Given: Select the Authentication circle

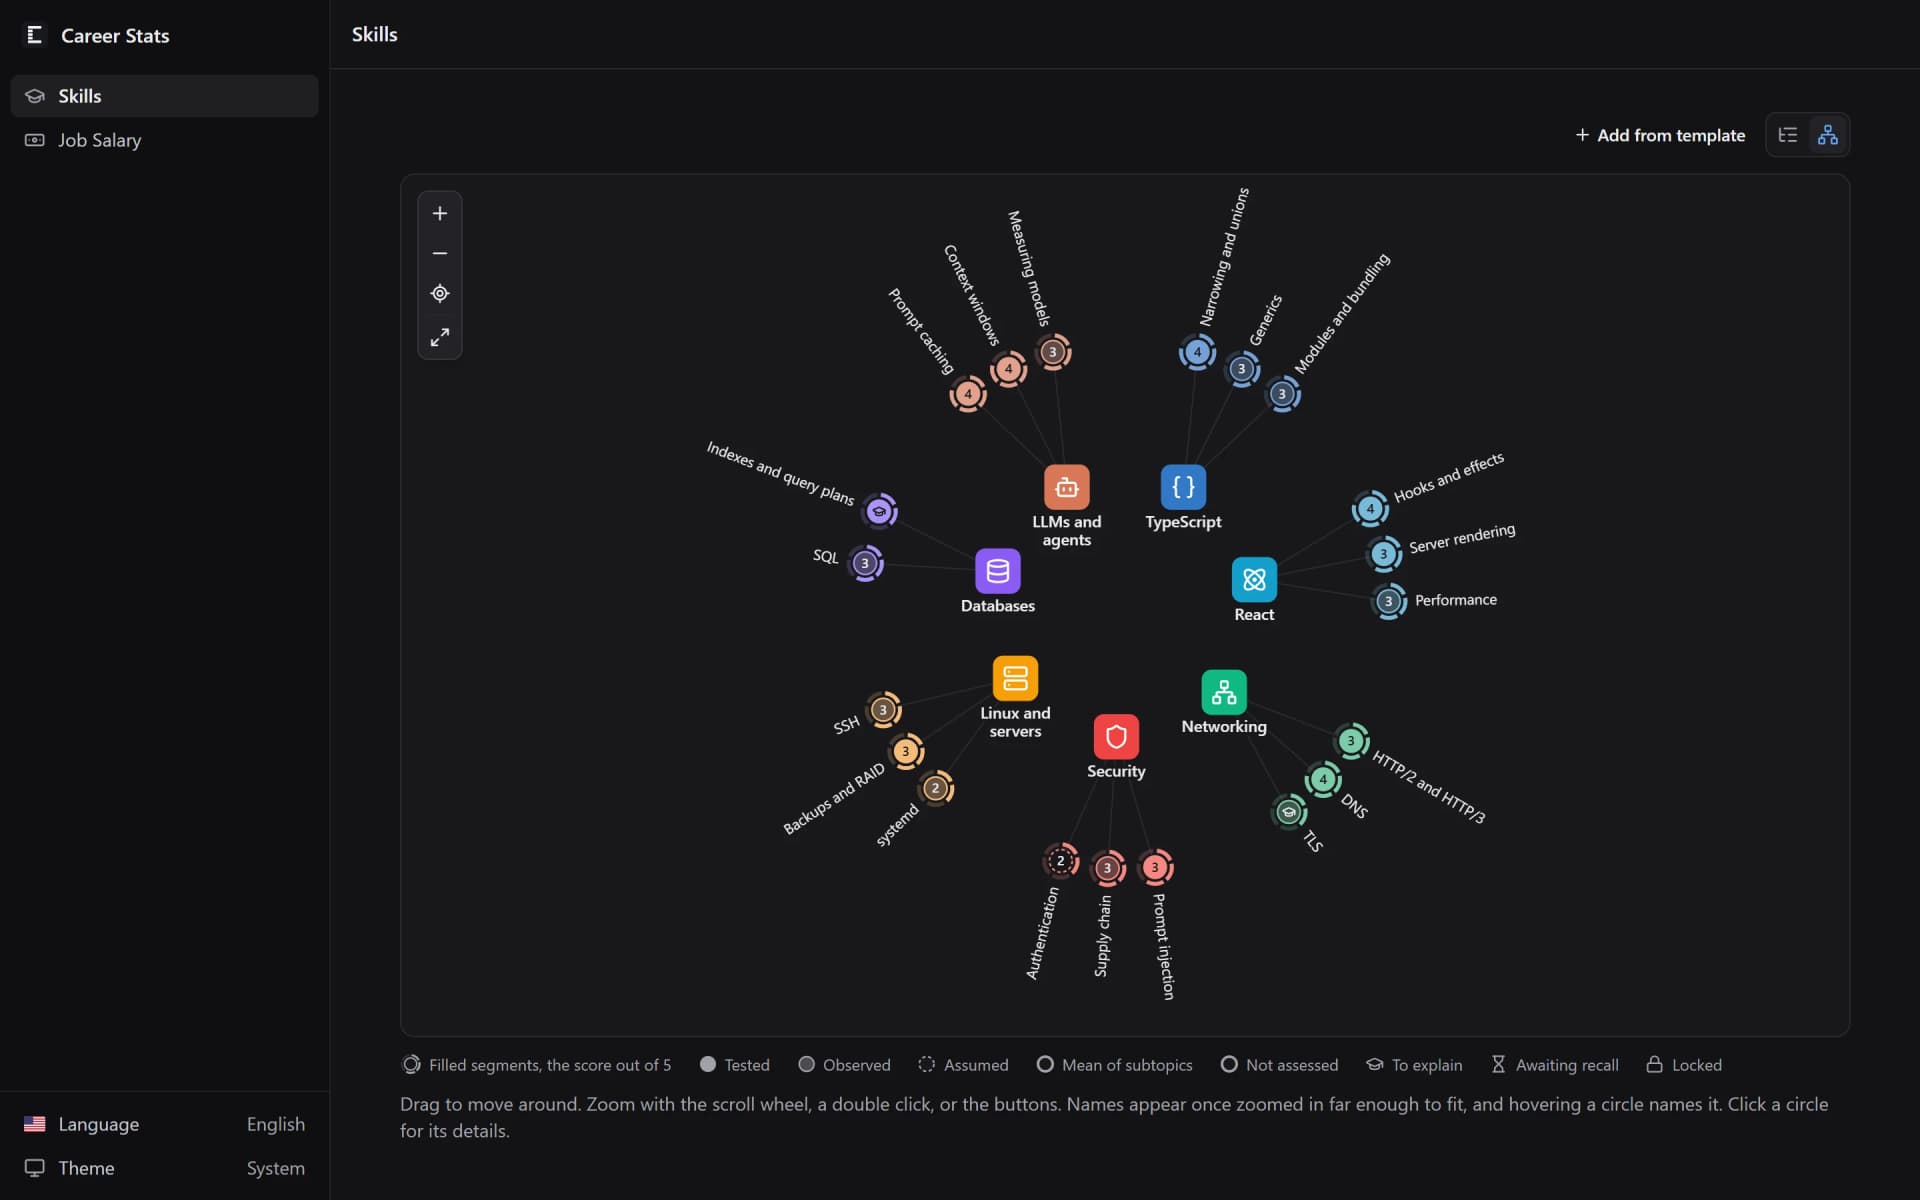Looking at the screenshot, I should click(1060, 860).
